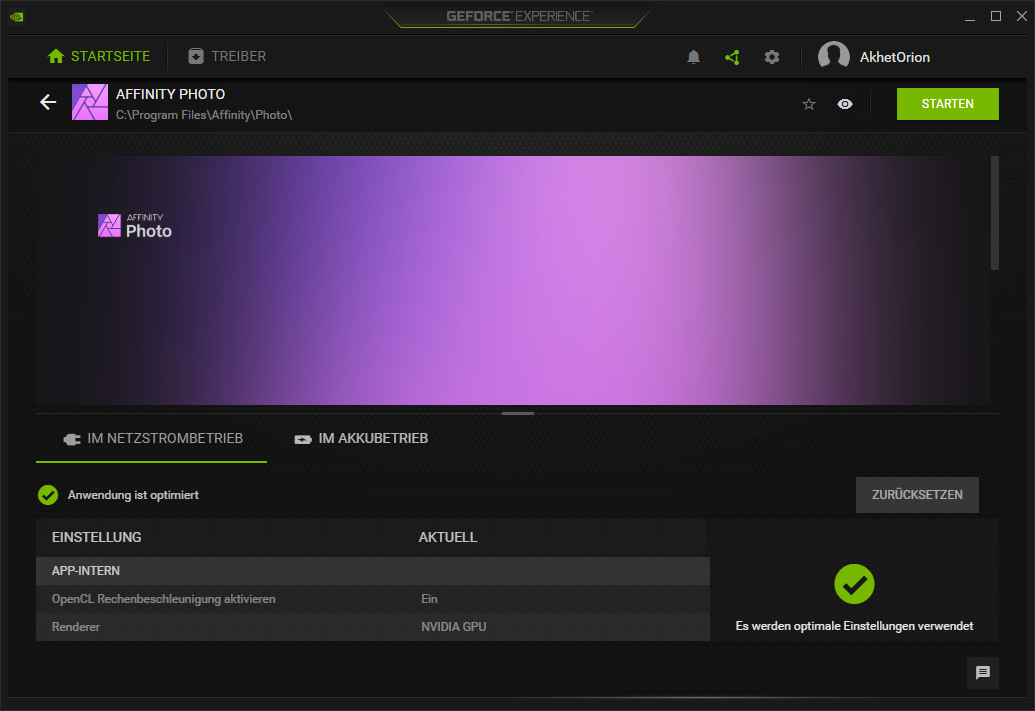The width and height of the screenshot is (1035, 711).
Task: Open the notifications bell
Action: (693, 57)
